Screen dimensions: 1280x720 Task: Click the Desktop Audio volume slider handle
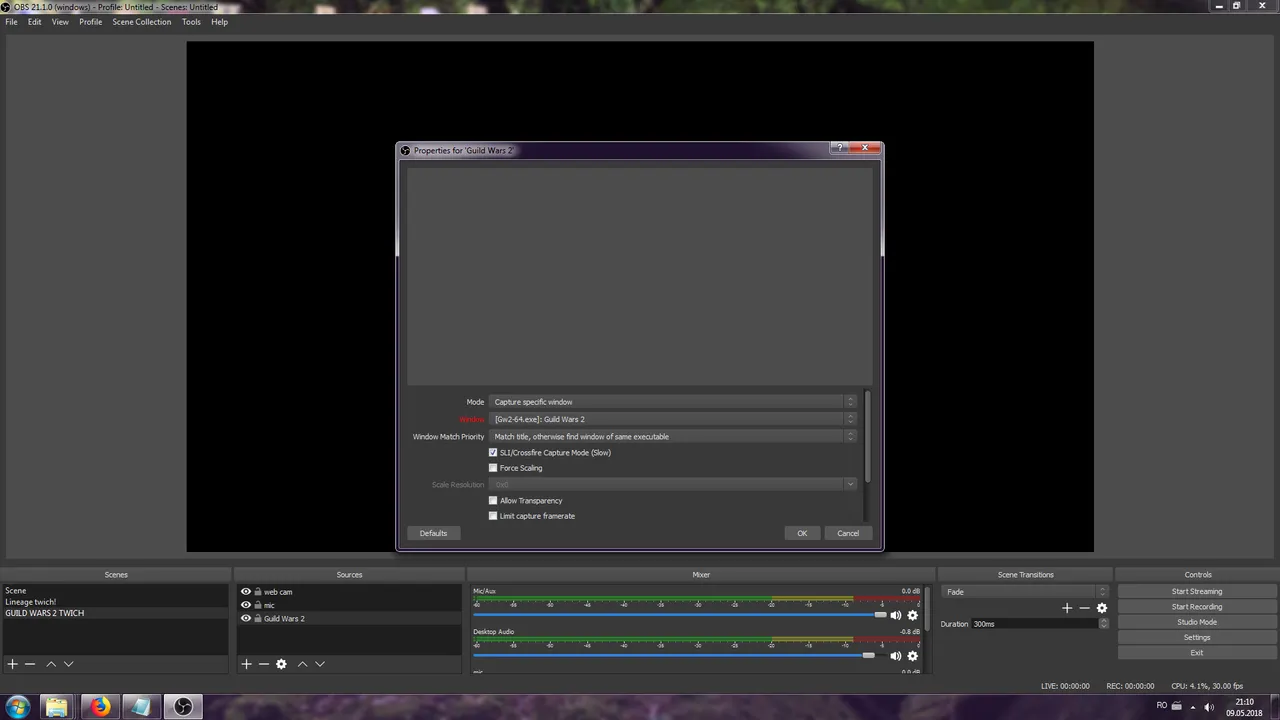868,655
